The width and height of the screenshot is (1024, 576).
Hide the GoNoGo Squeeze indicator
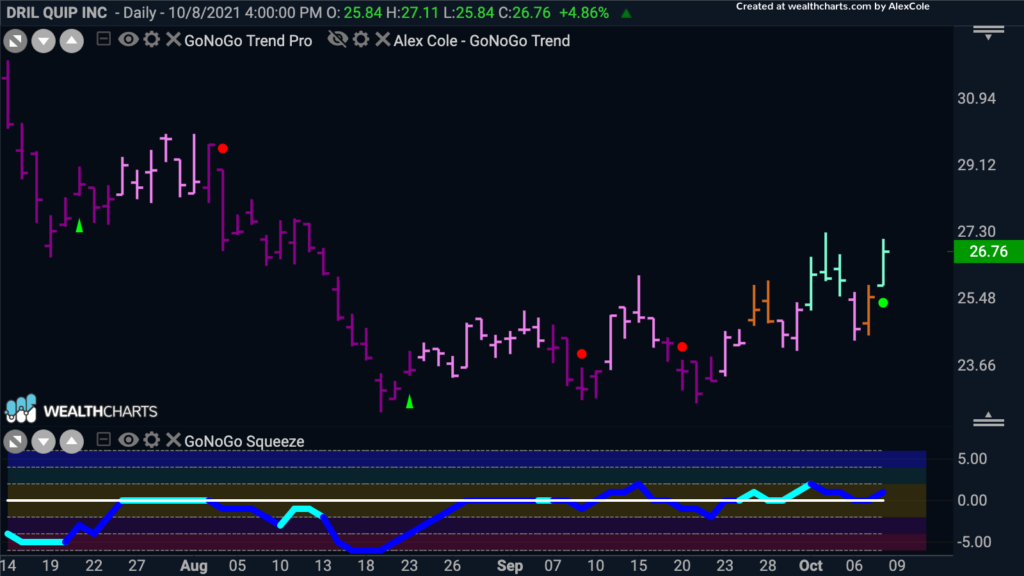pyautogui.click(x=128, y=440)
